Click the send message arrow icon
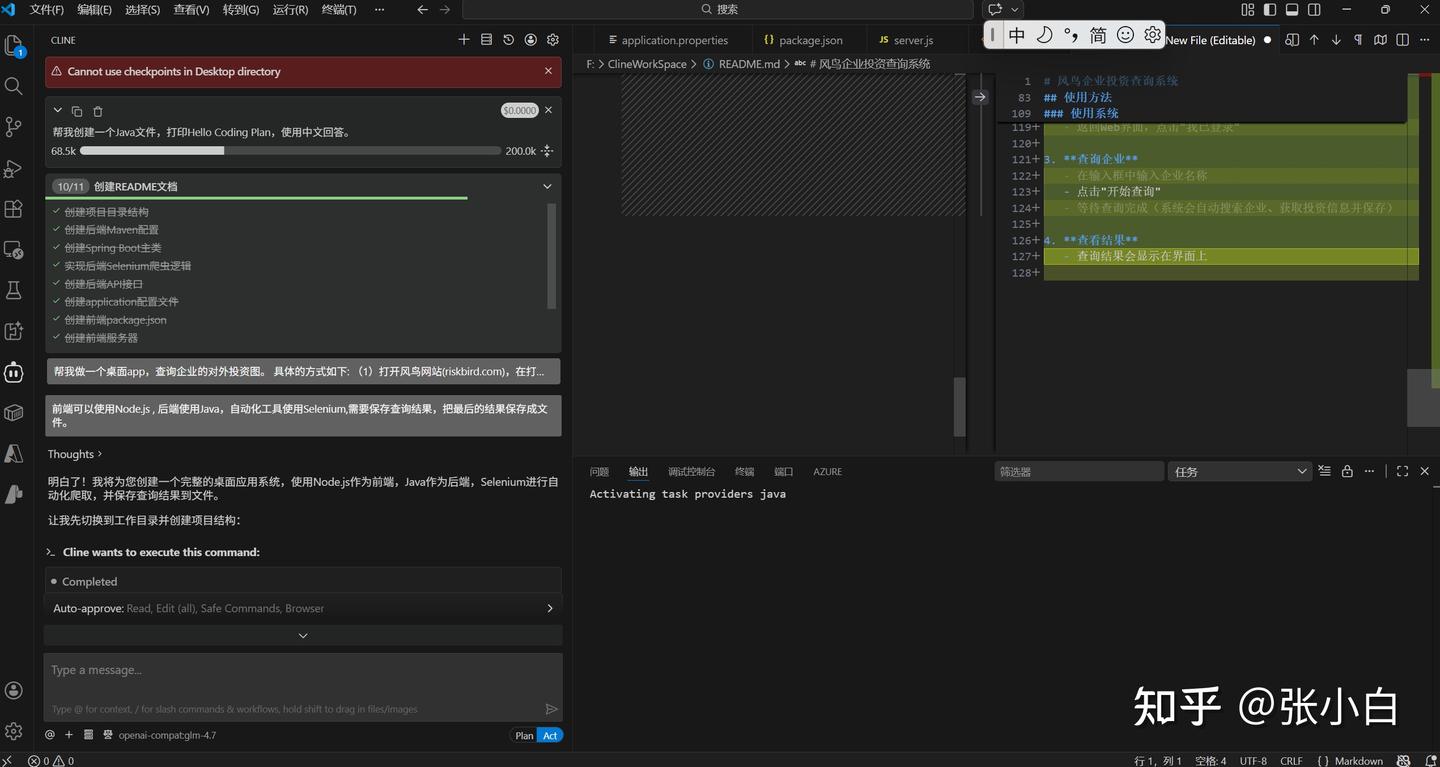Image resolution: width=1440 pixels, height=767 pixels. (x=551, y=709)
